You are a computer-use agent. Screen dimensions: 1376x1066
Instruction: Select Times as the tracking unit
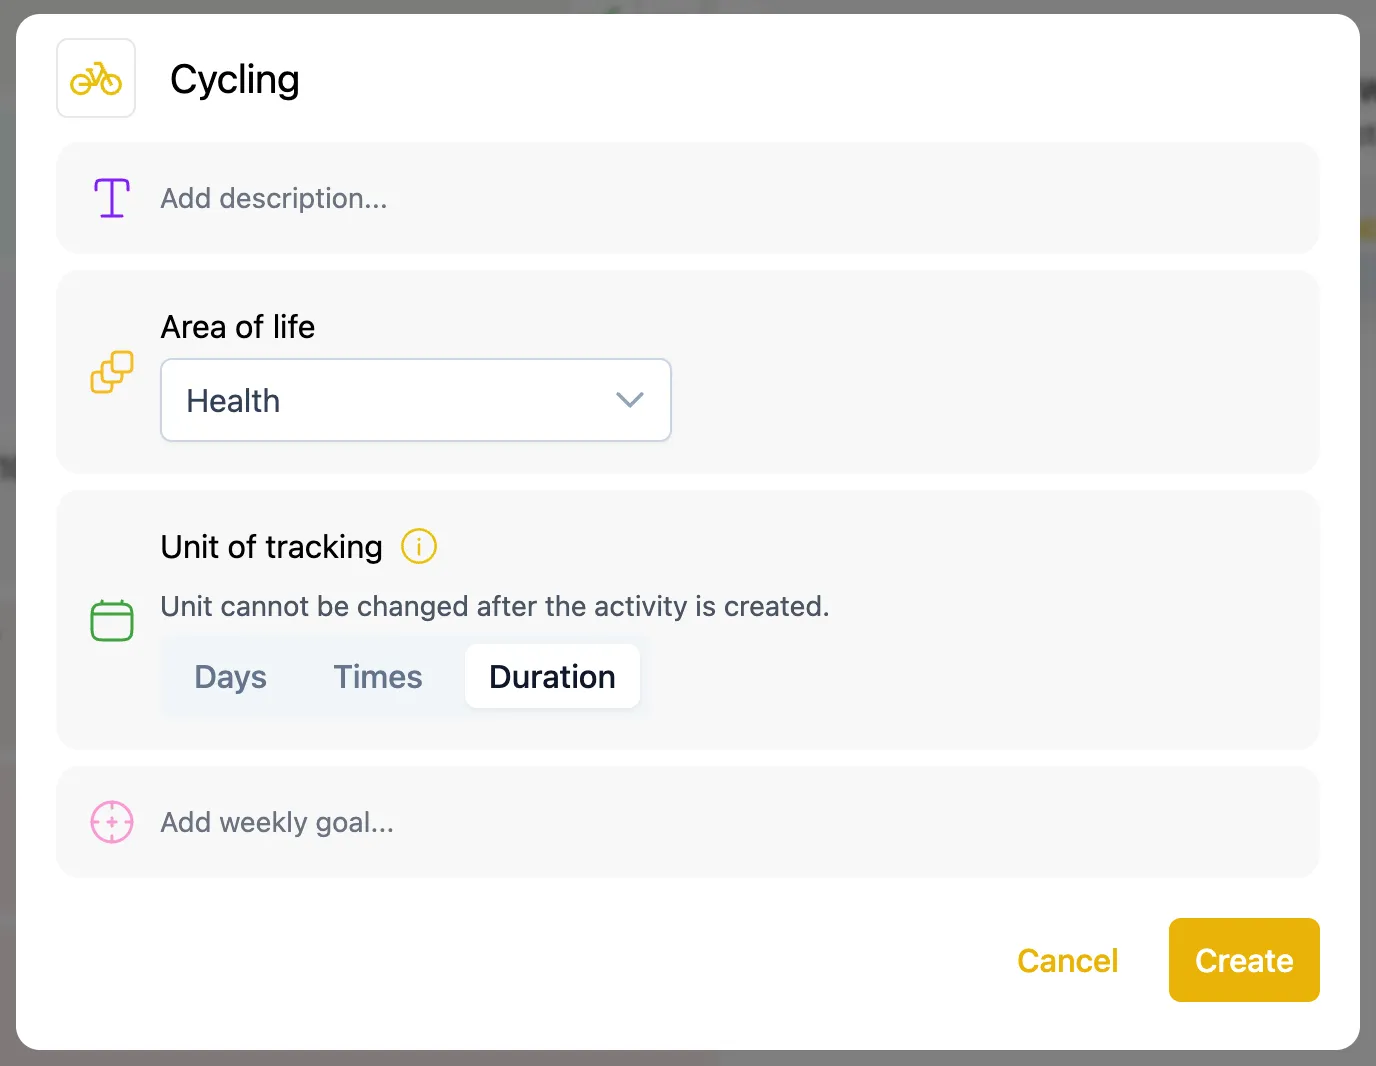(378, 677)
